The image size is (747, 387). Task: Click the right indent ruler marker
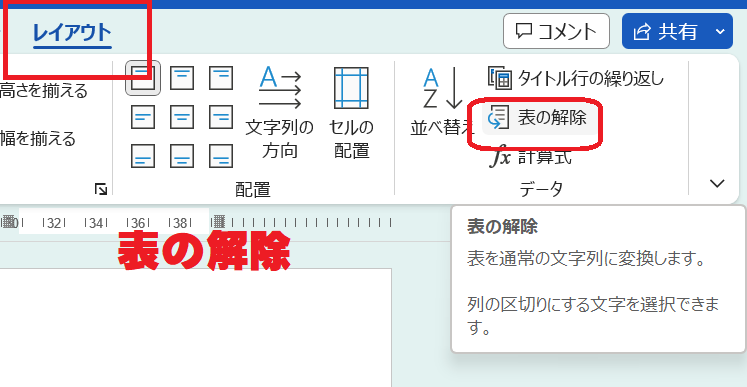point(218,222)
